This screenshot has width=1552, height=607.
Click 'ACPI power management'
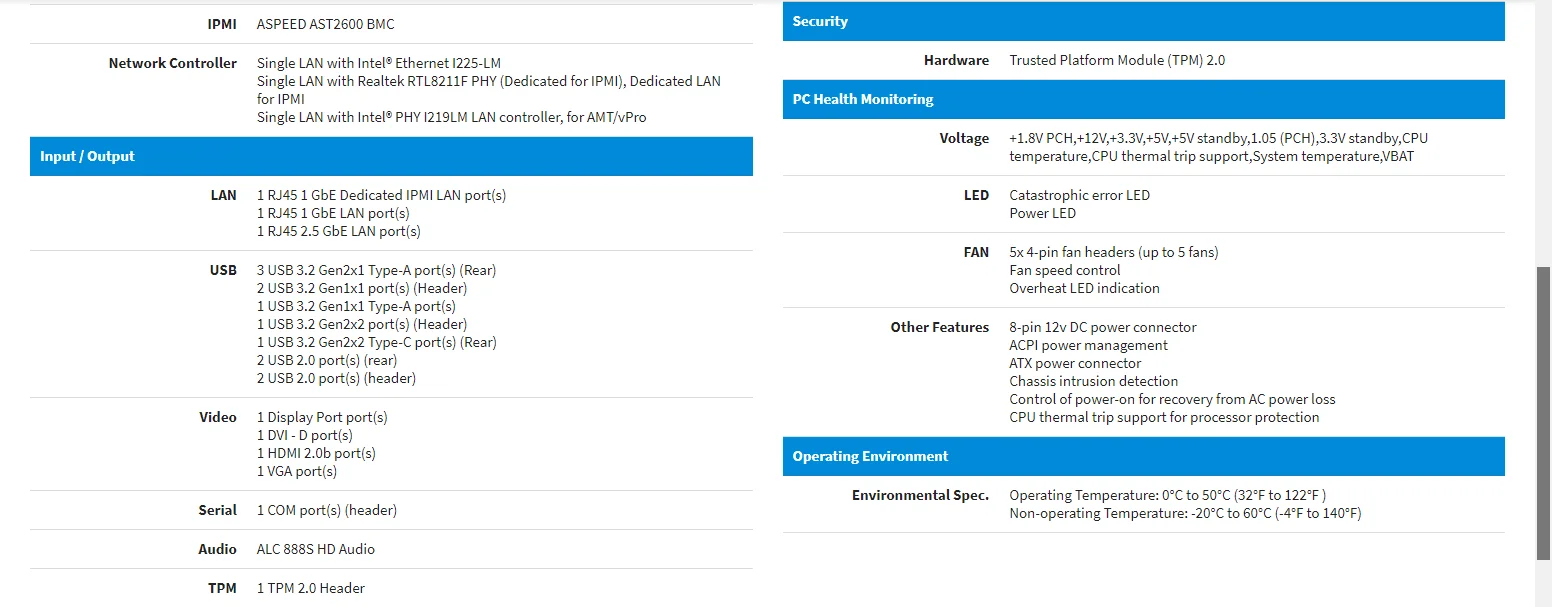(1089, 345)
